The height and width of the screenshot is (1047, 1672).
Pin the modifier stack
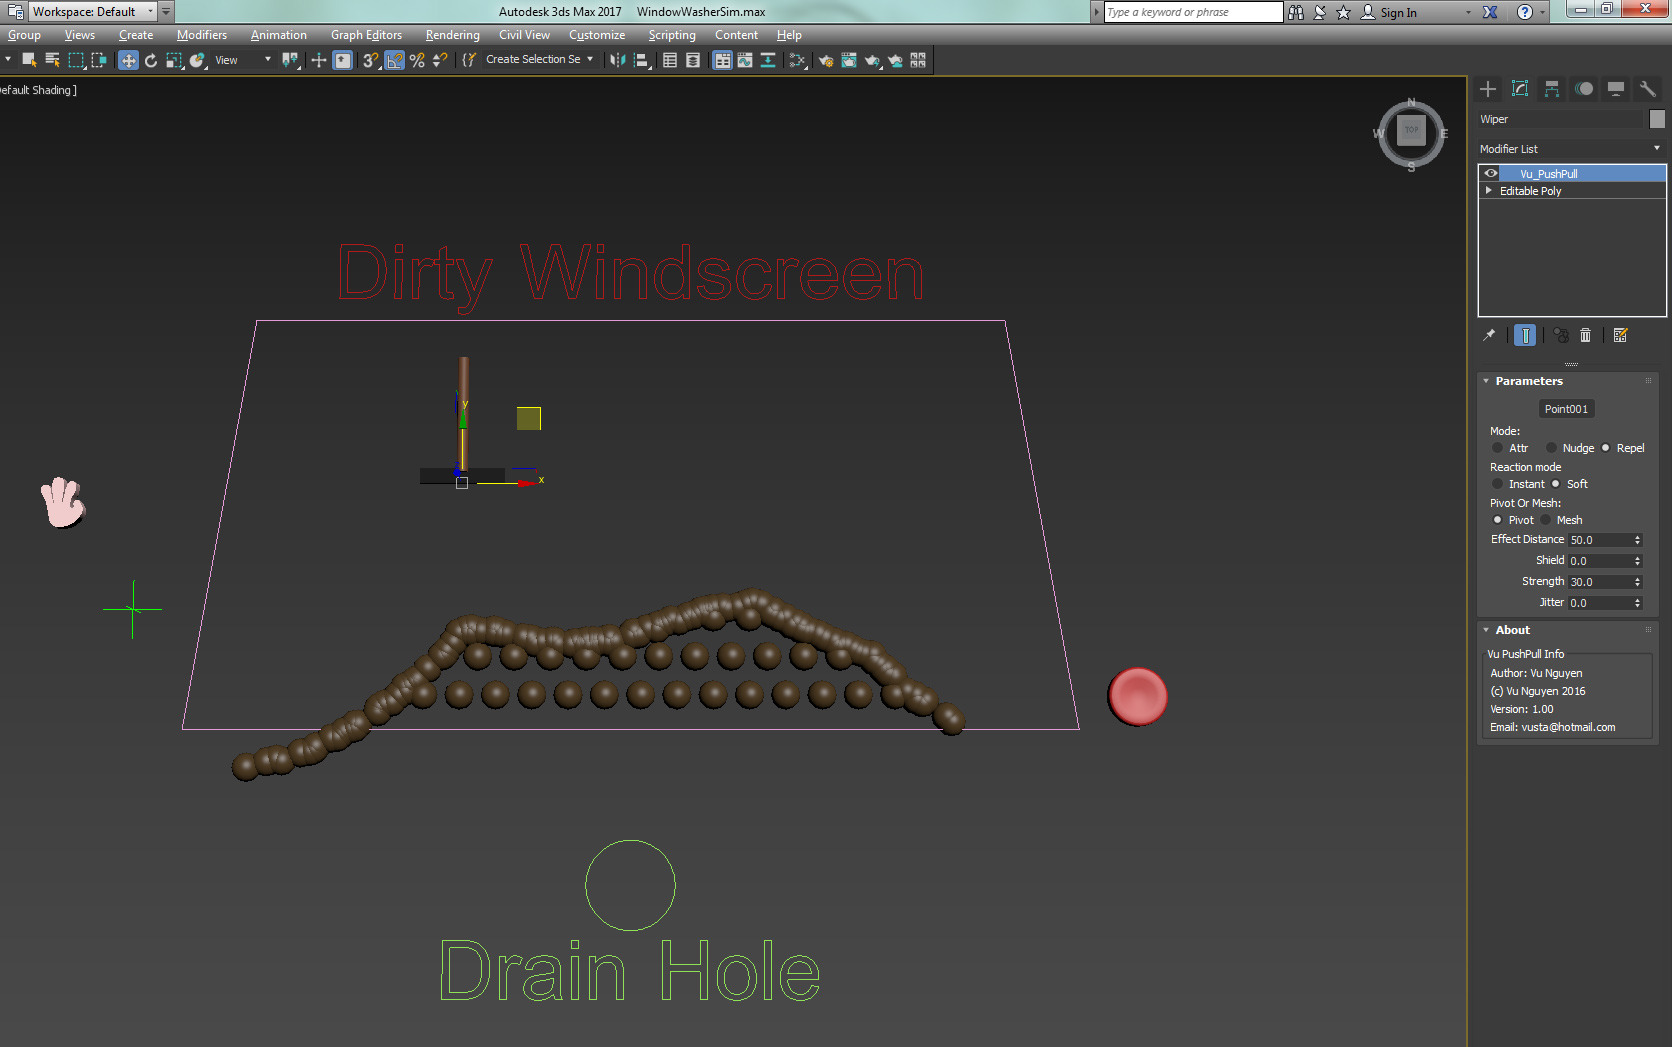(1489, 336)
